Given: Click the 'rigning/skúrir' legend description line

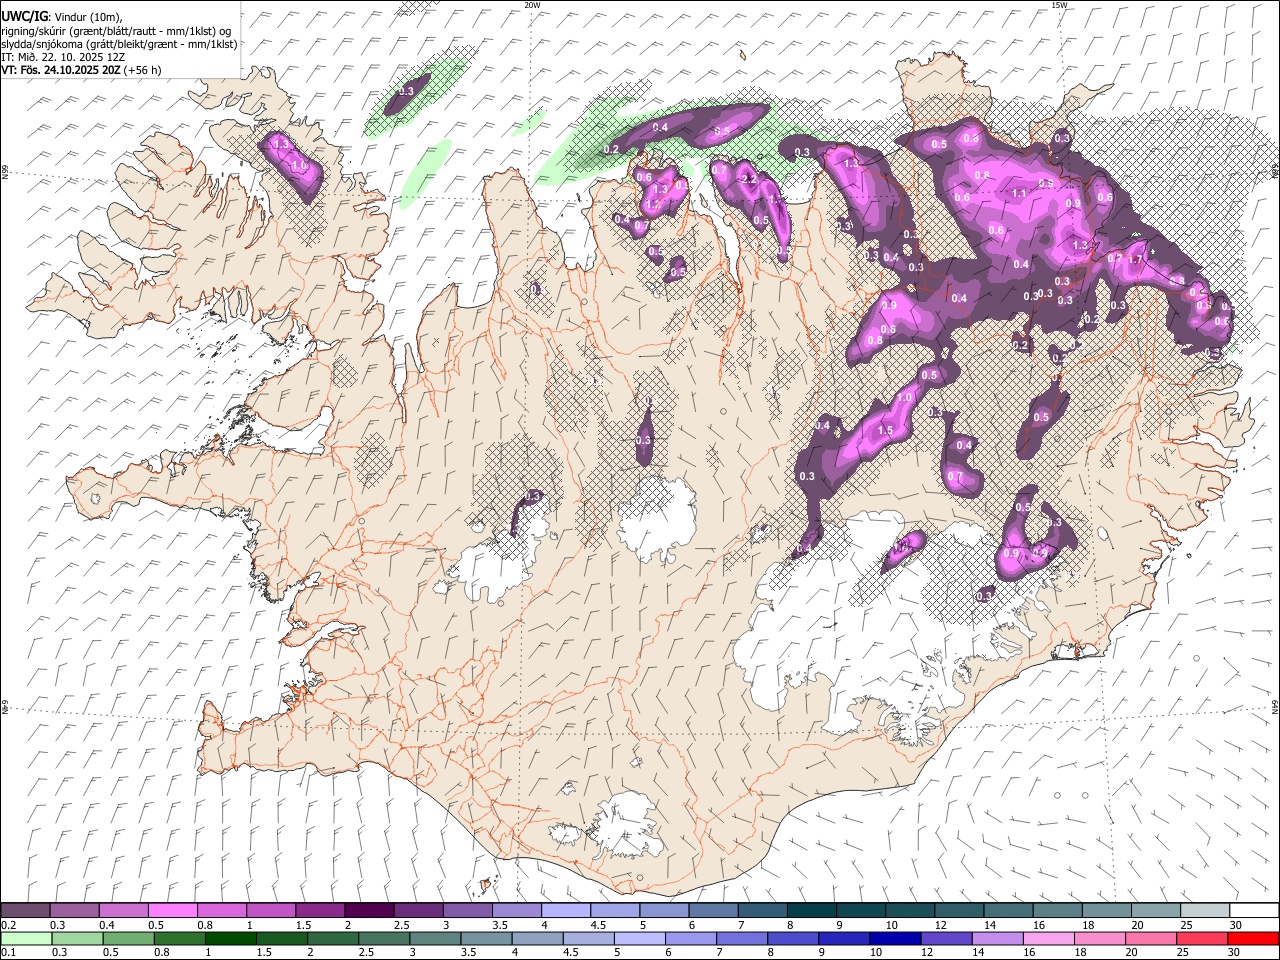Looking at the screenshot, I should [116, 31].
